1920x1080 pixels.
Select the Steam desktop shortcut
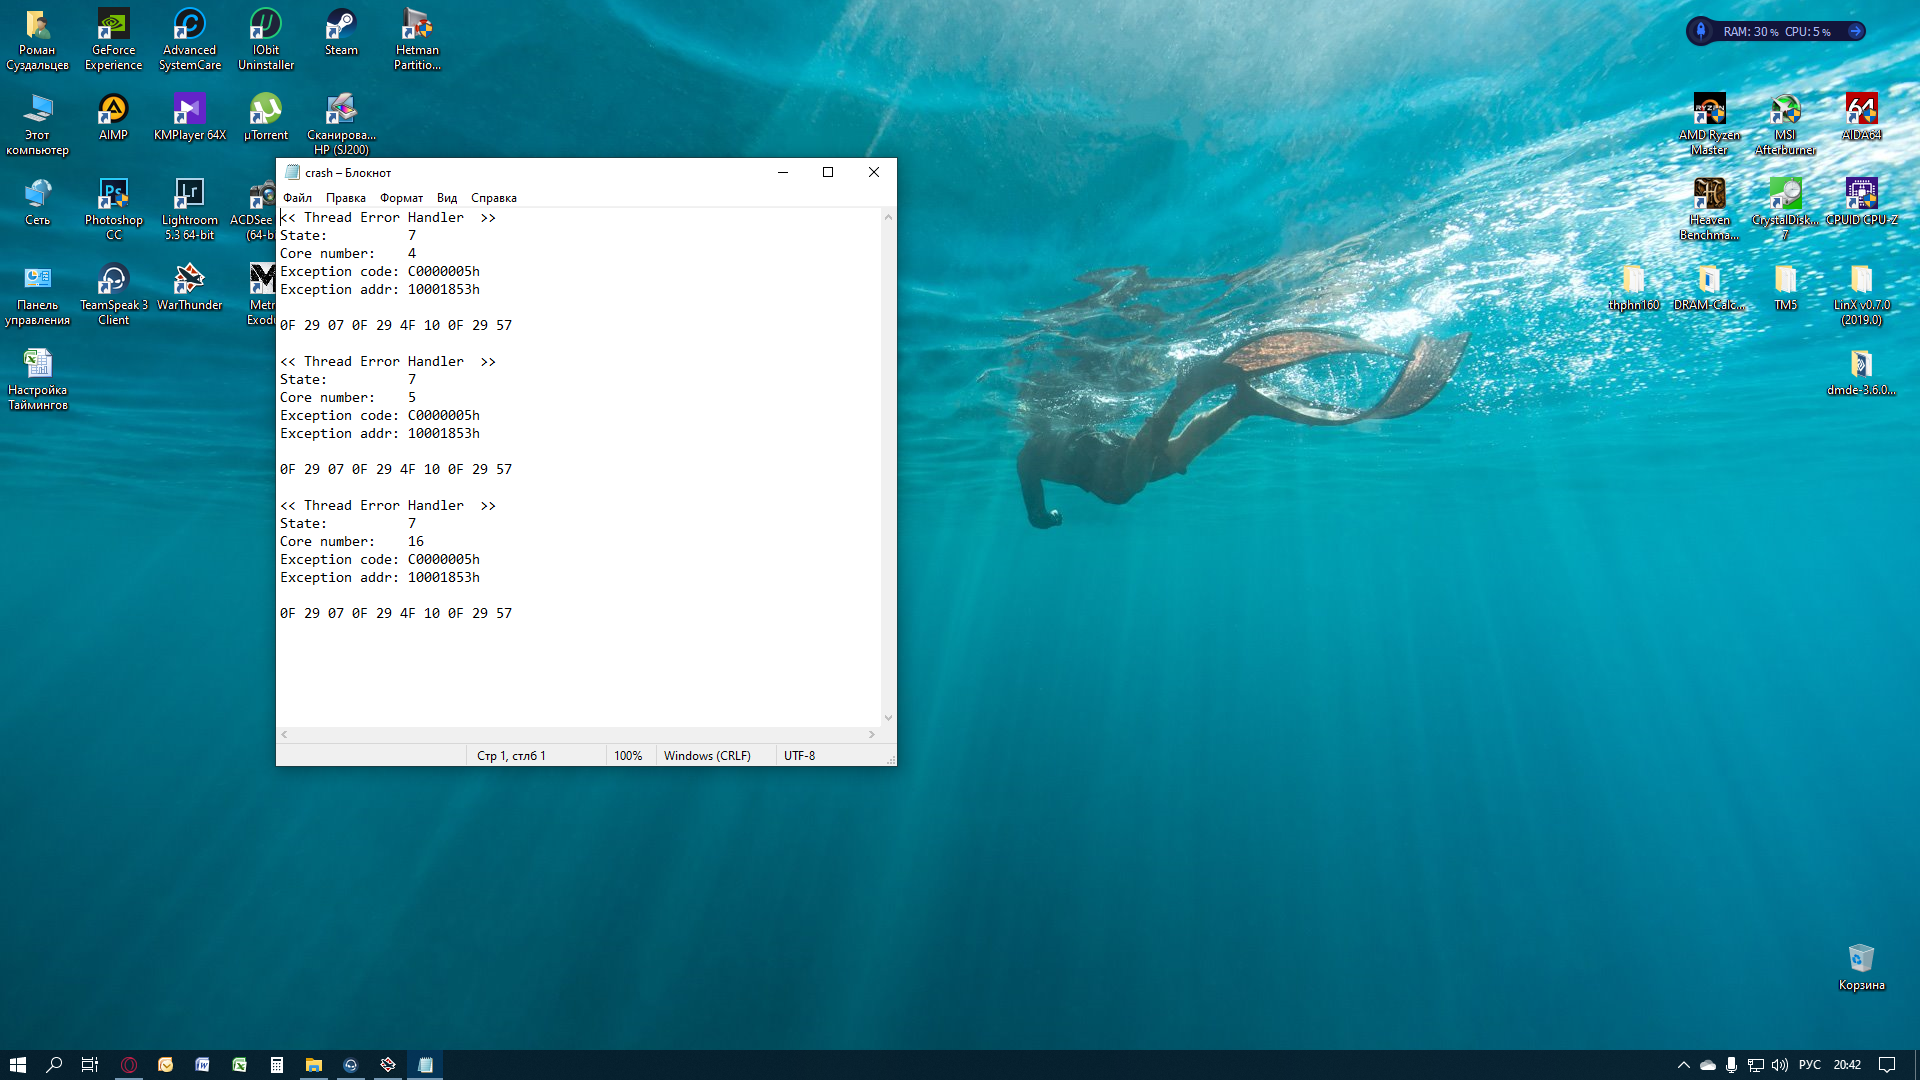coord(341,25)
